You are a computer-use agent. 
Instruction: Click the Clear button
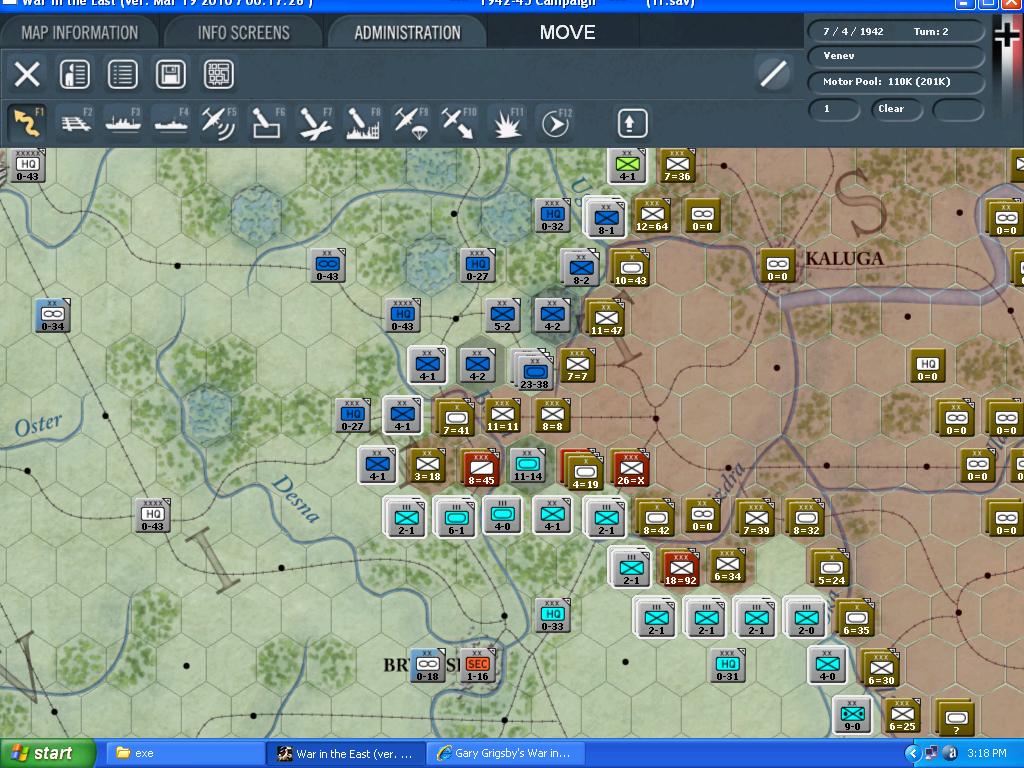click(895, 109)
